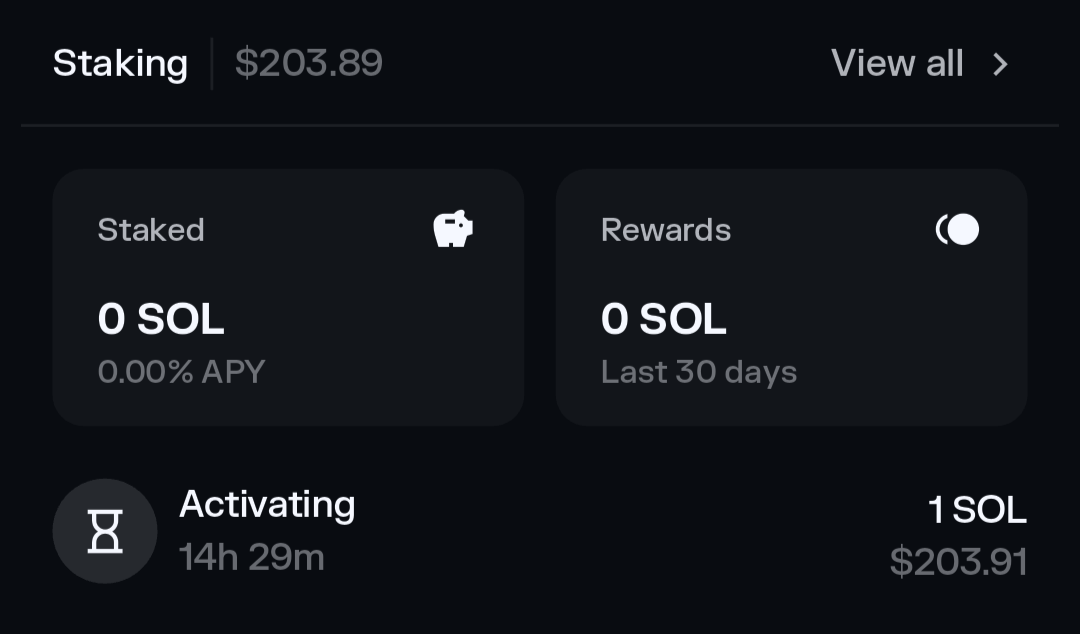
Task: Expand the Activating stake entry
Action: [x=540, y=531]
